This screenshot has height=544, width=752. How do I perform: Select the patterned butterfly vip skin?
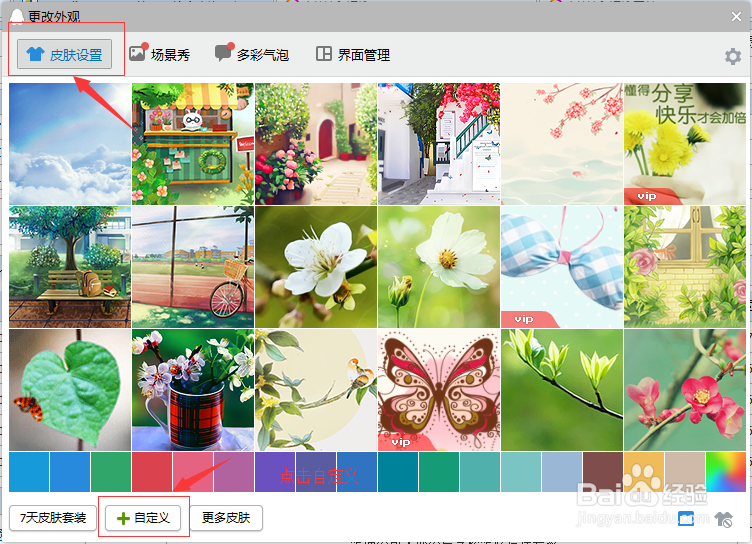click(x=439, y=390)
